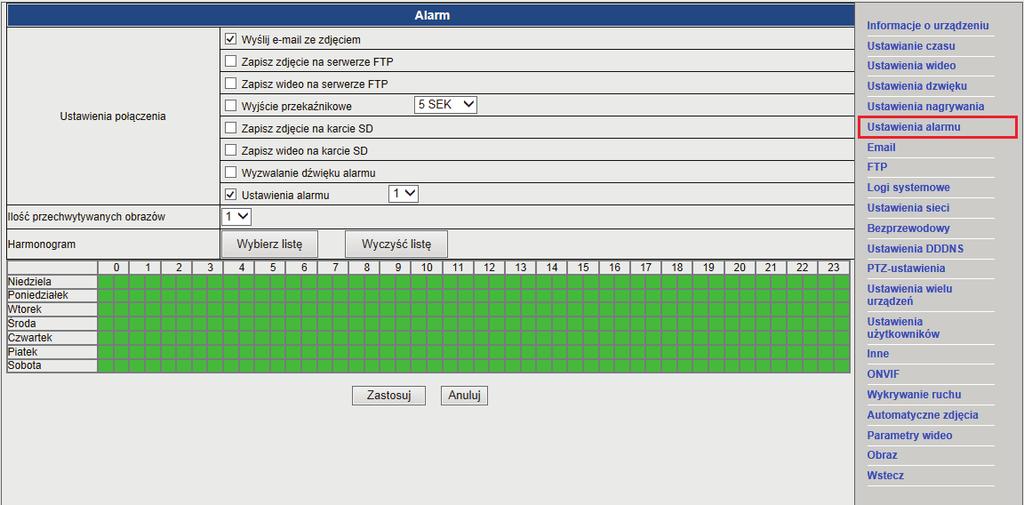The height and width of the screenshot is (505, 1024).
Task: Uncheck 'Wyślij e-mail ze zdjęciem' checkbox
Action: (x=230, y=39)
